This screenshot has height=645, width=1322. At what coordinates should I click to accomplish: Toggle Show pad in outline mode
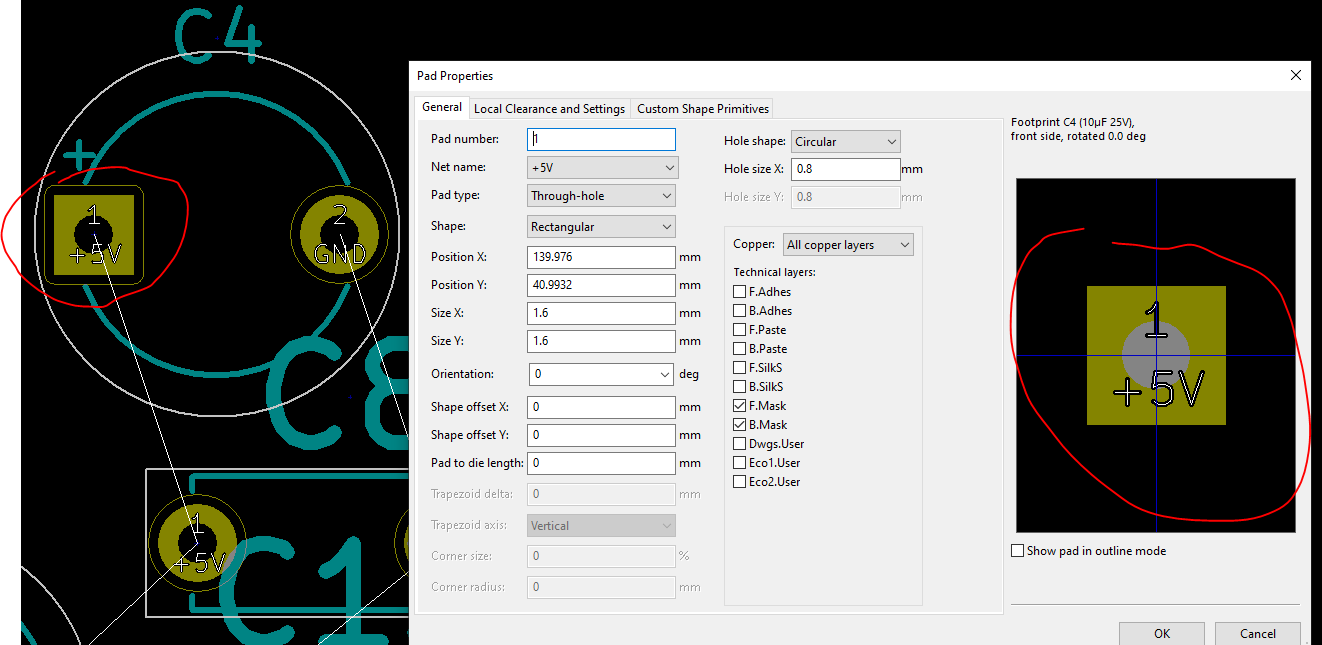pos(1018,551)
